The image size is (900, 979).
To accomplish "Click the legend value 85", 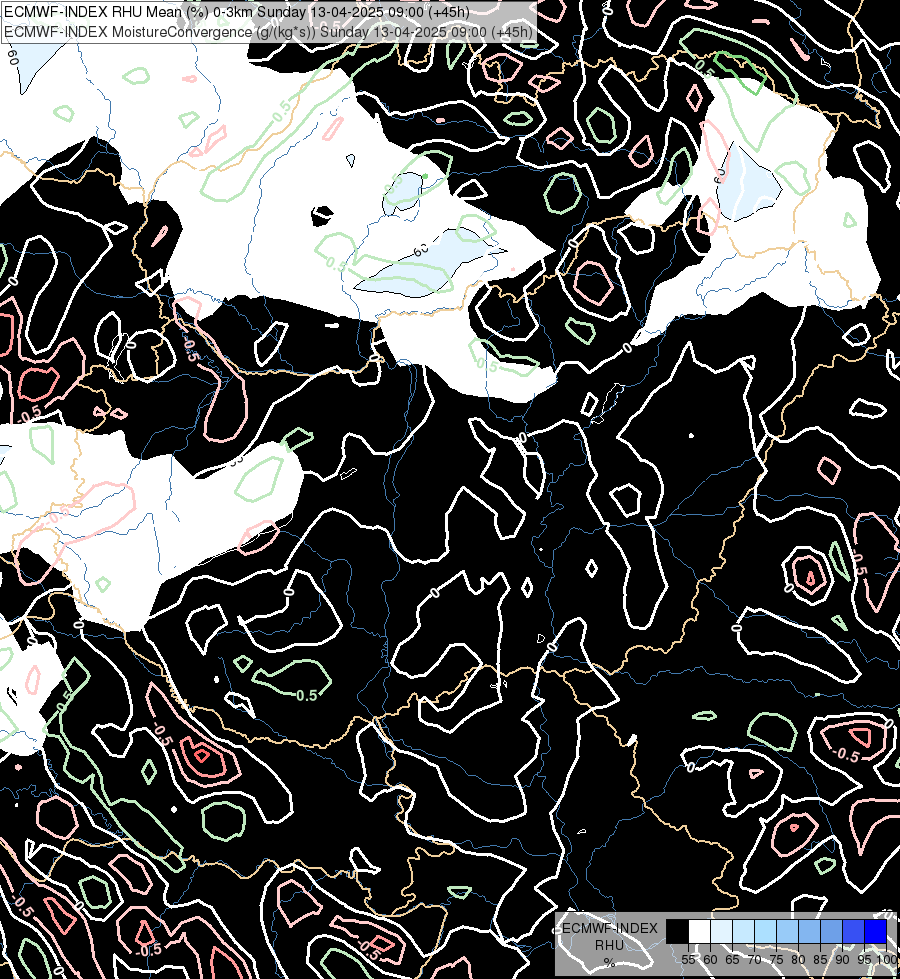I will pyautogui.click(x=820, y=960).
